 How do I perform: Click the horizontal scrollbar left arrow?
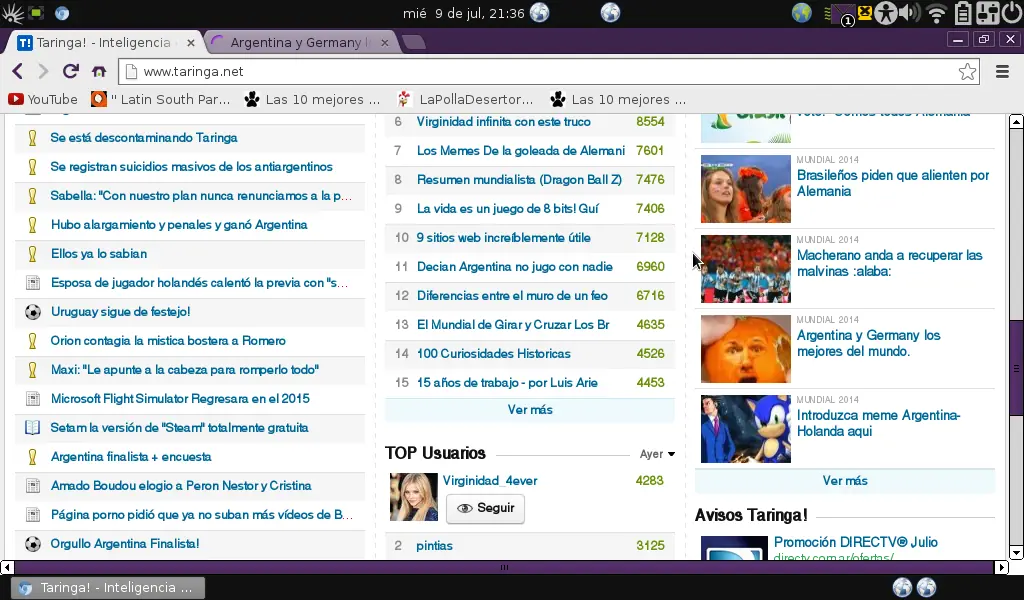coord(7,567)
